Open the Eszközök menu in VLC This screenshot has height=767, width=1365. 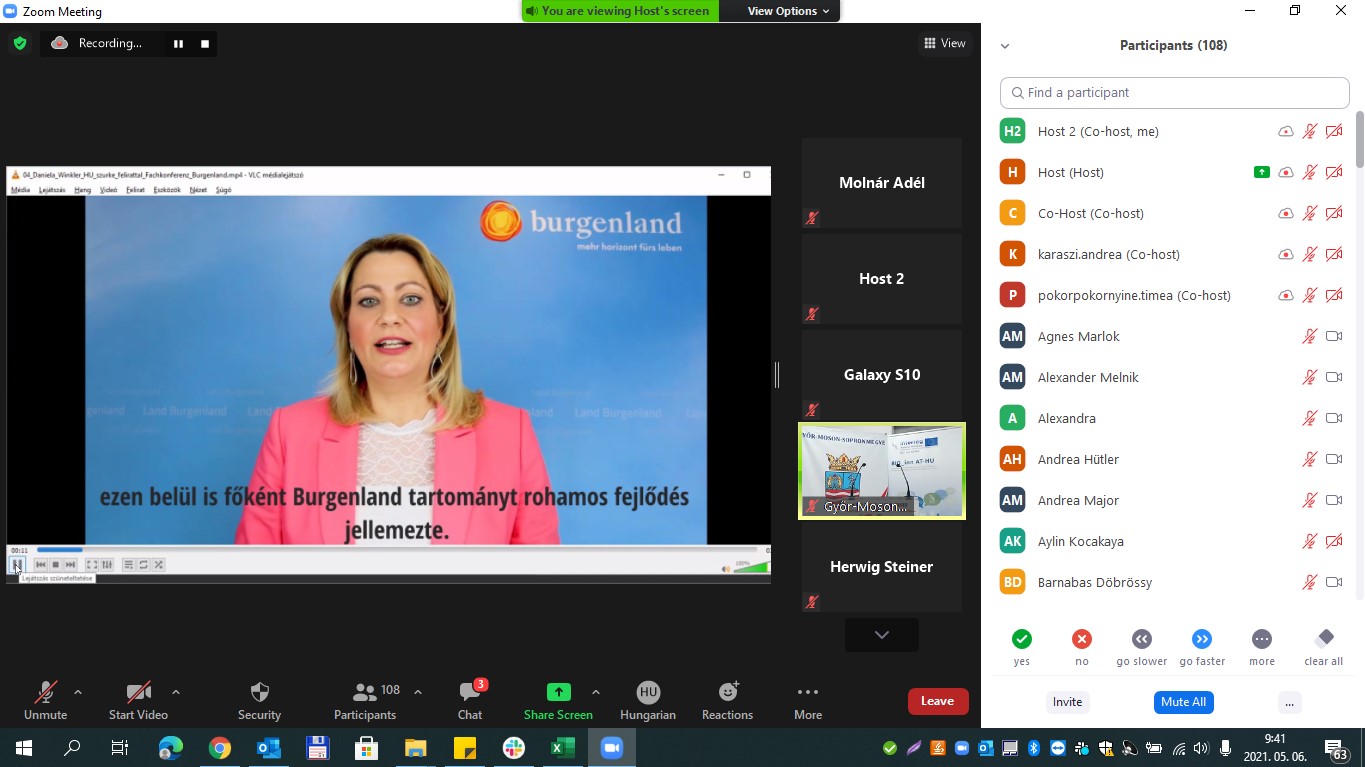click(167, 189)
